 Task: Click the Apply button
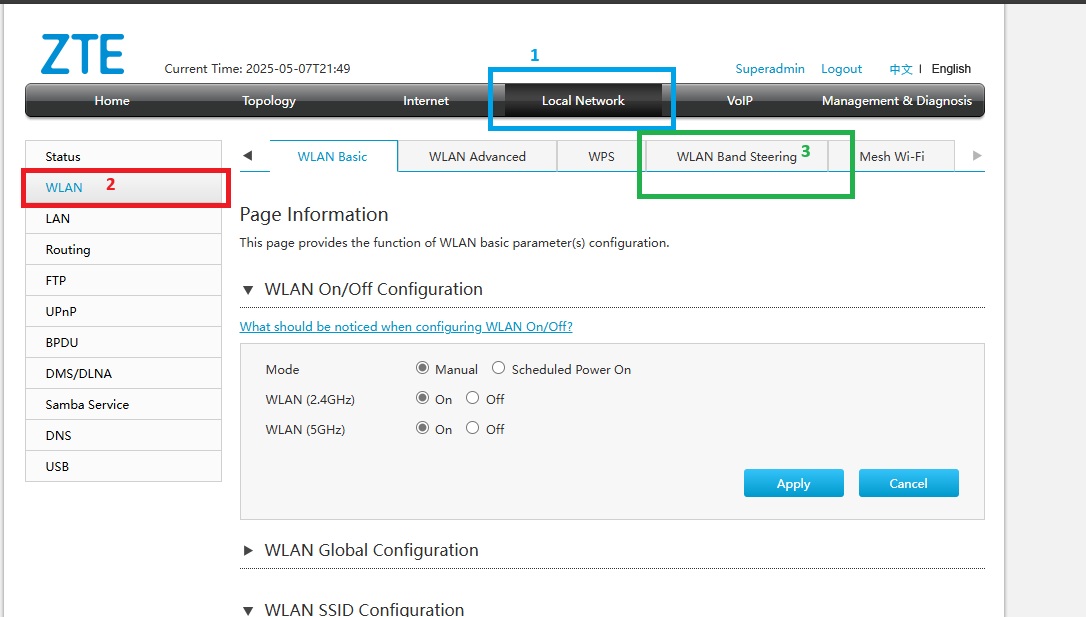click(793, 484)
